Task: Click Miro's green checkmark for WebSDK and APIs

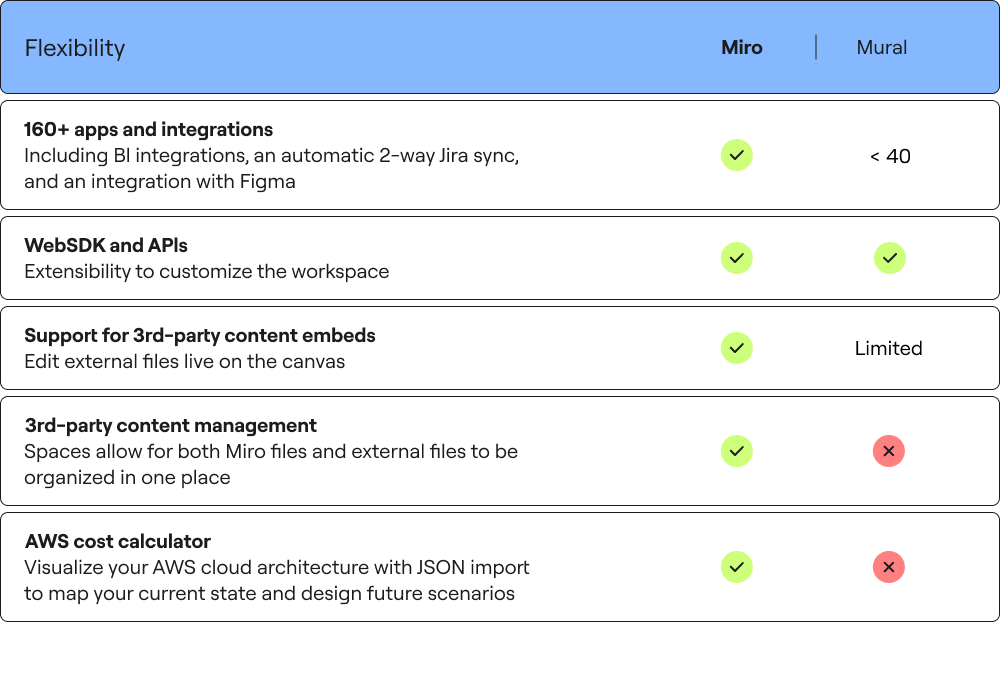Action: click(x=737, y=258)
